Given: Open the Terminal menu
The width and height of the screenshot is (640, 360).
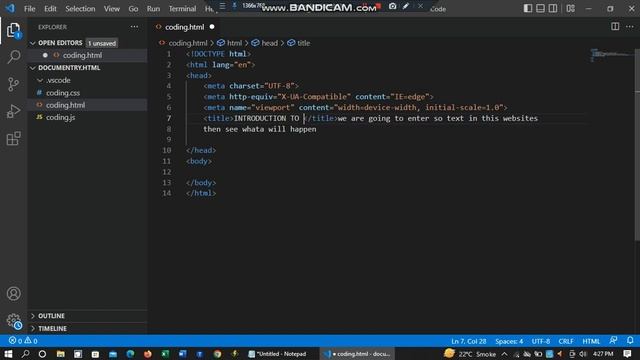Looking at the screenshot, I should click(x=182, y=9).
